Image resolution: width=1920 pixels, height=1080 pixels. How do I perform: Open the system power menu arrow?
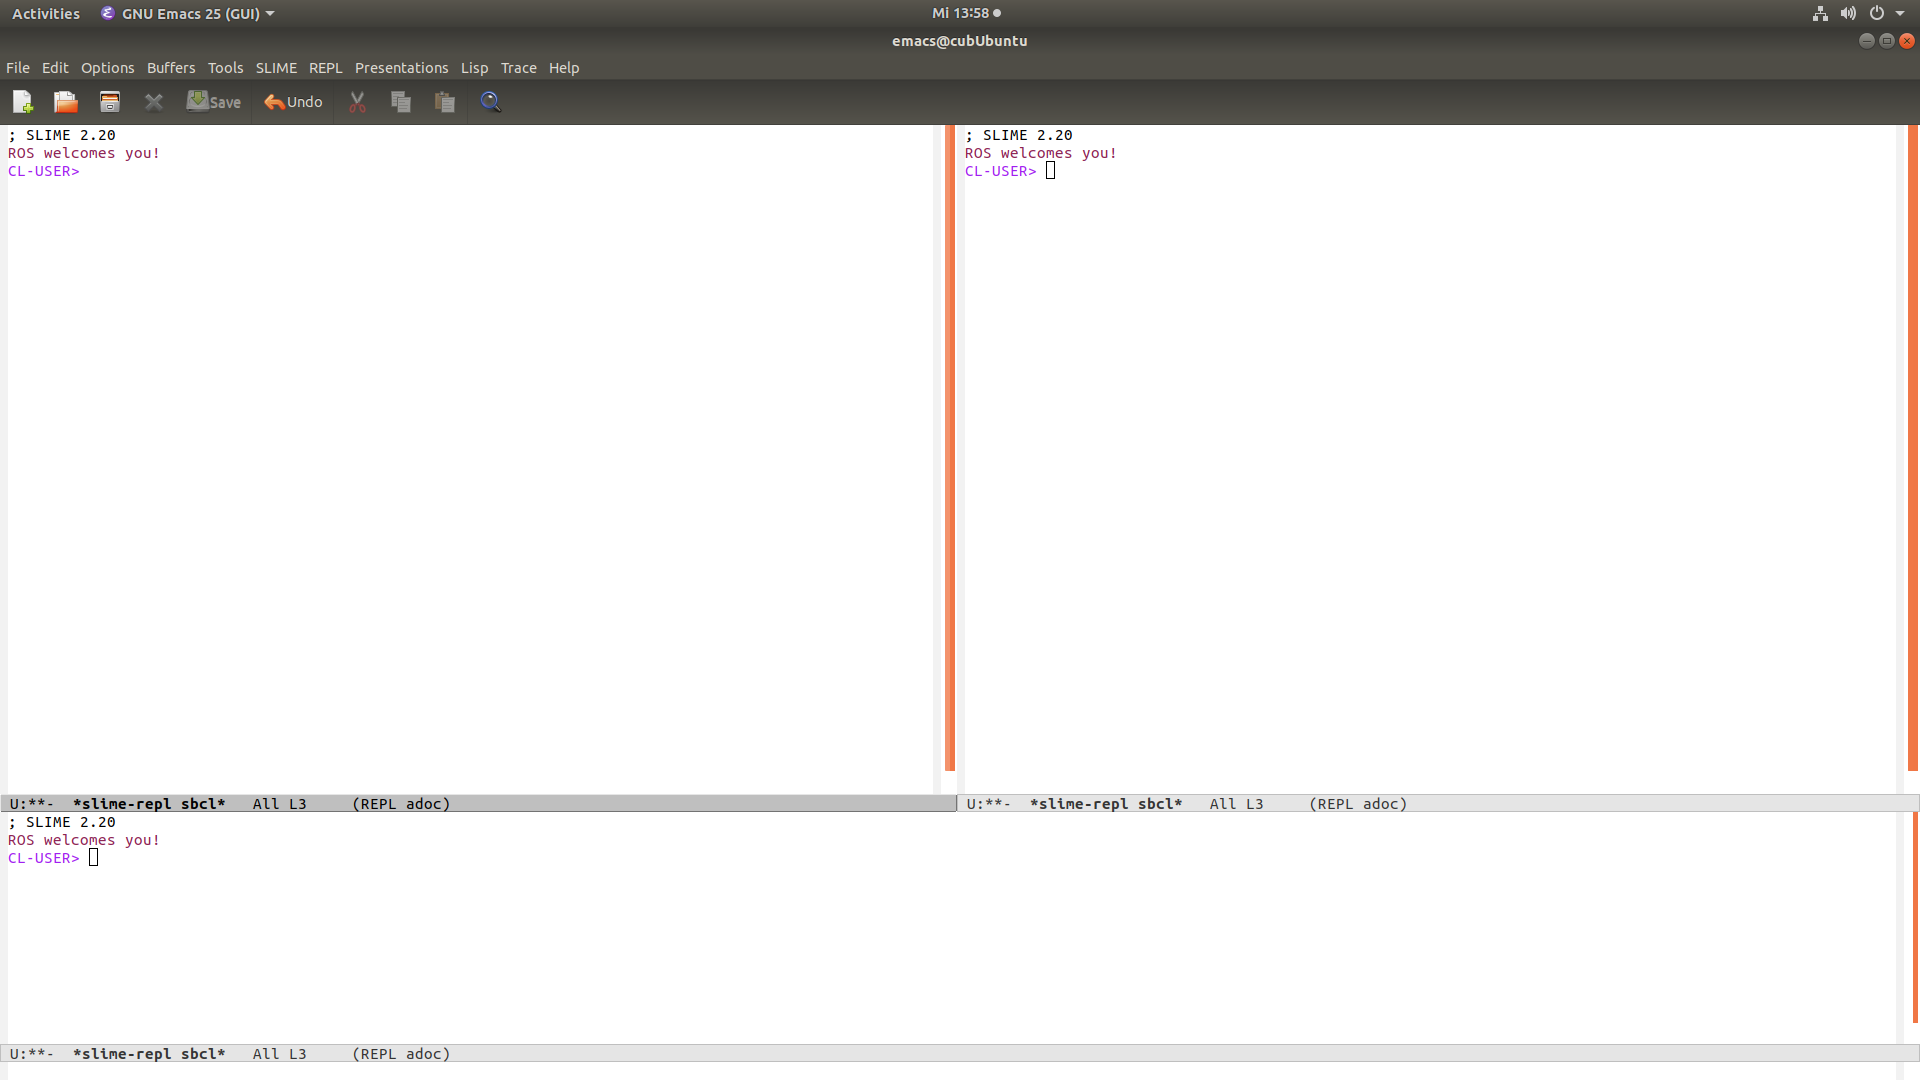coord(1900,14)
